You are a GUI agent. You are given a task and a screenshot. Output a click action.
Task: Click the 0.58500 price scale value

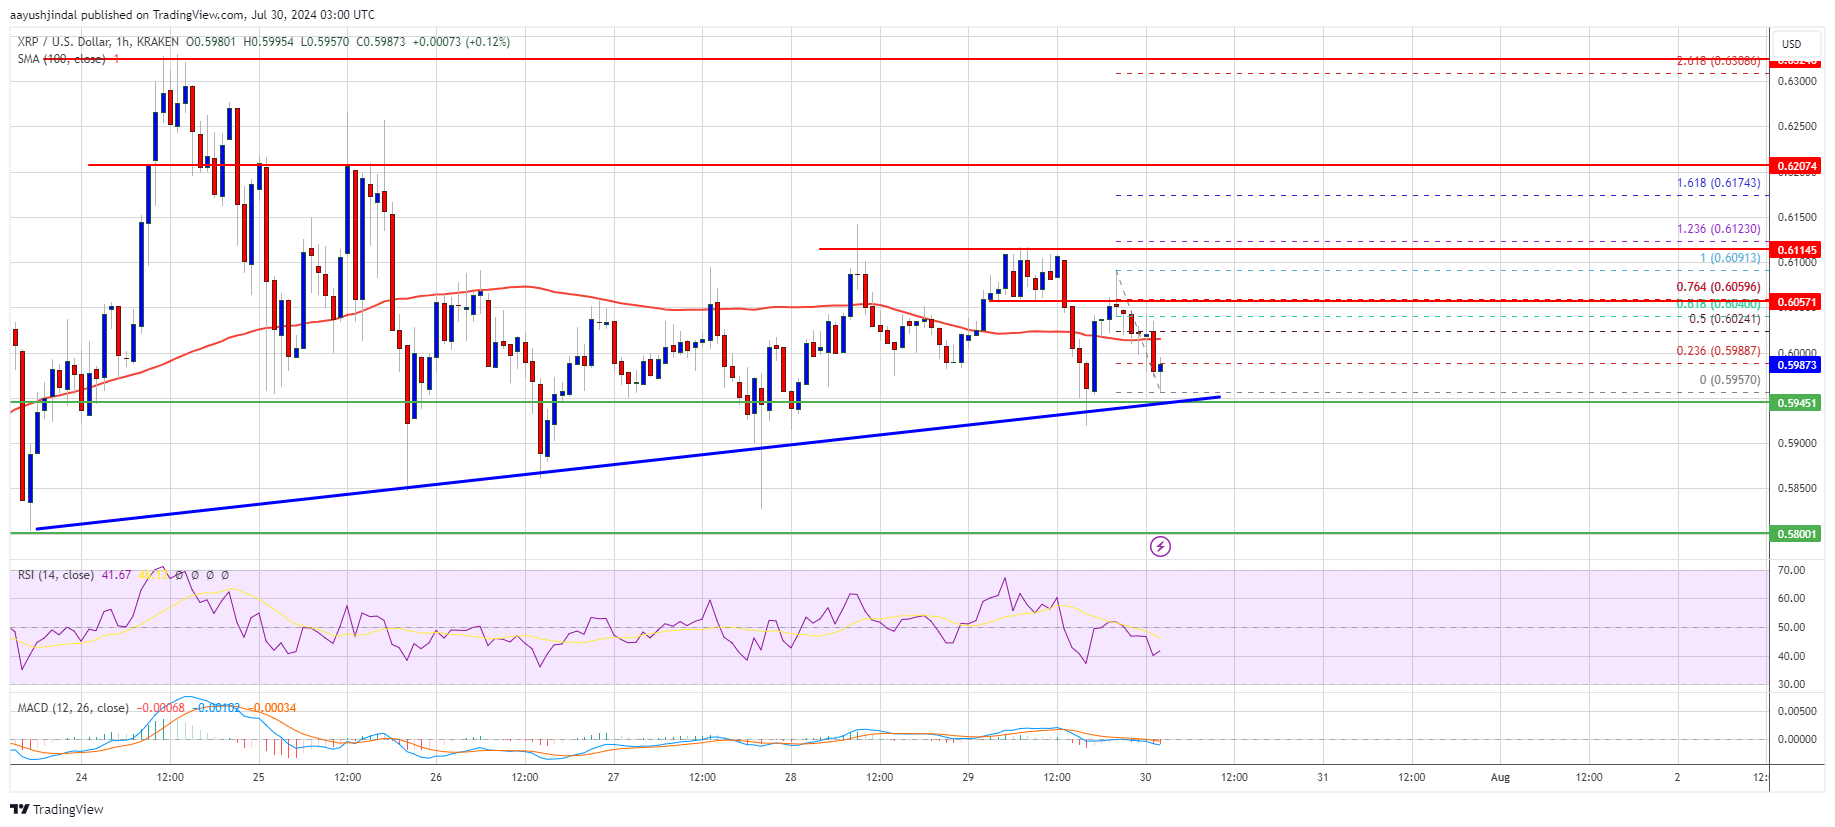click(x=1795, y=488)
